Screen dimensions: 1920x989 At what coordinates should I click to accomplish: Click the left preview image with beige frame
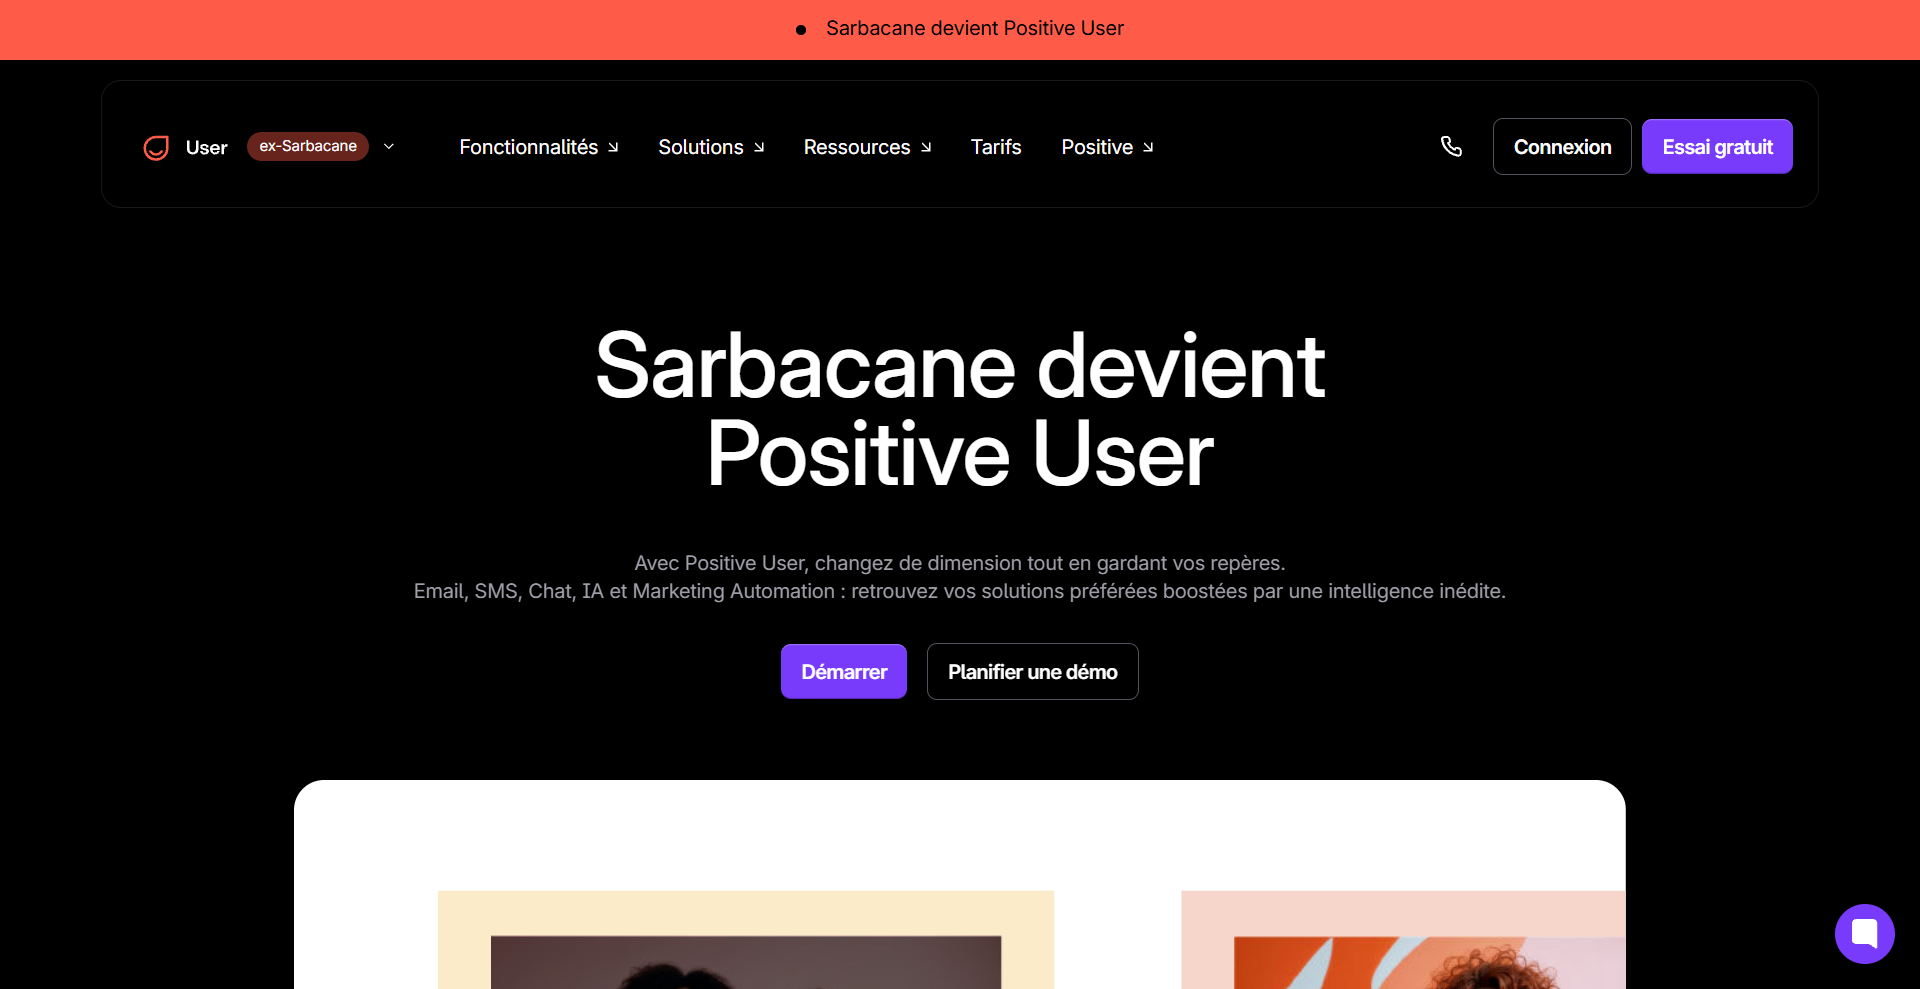746,940
